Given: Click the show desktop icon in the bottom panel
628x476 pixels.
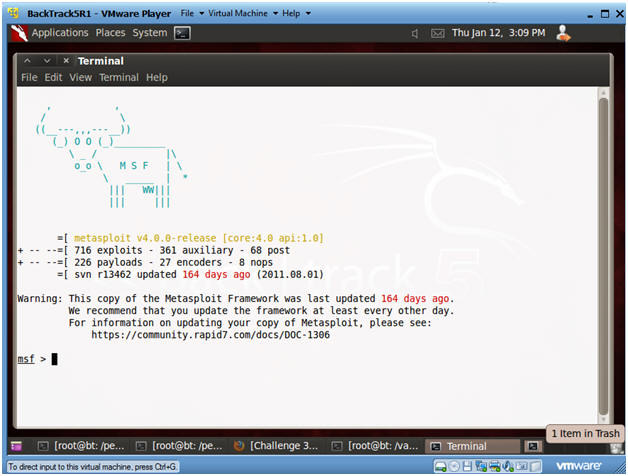Looking at the screenshot, I should (16, 446).
